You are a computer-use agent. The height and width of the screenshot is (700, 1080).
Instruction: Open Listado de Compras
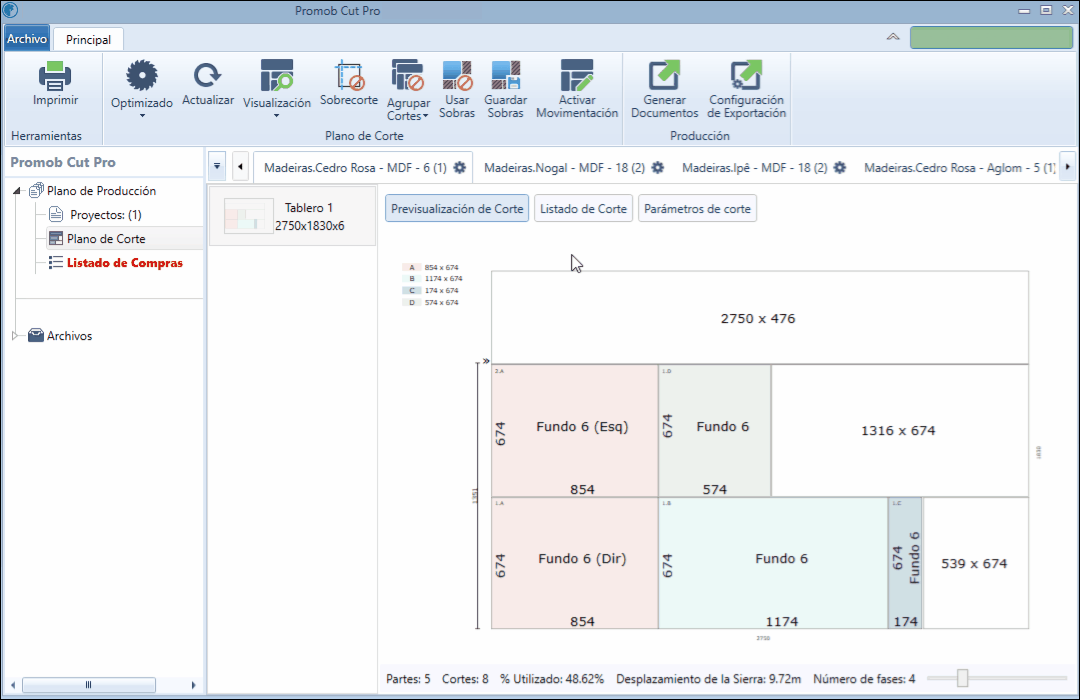125,263
